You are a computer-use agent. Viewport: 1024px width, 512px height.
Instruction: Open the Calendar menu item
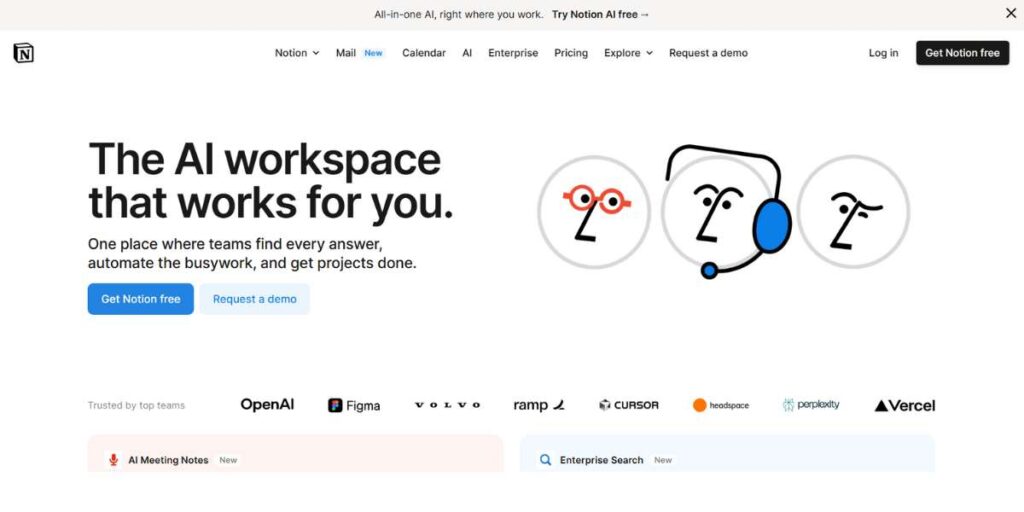coord(424,53)
